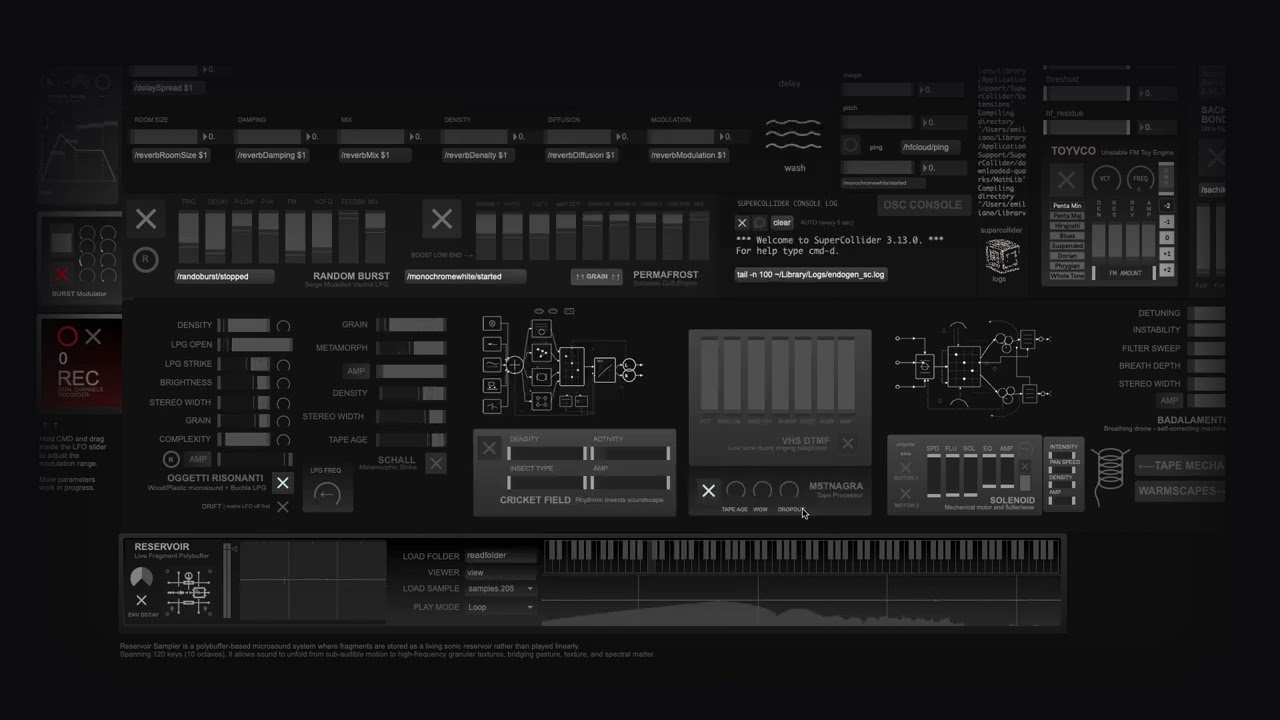Select Suspended scale in Toyvco
This screenshot has width=1280, height=720.
pyautogui.click(x=1068, y=246)
